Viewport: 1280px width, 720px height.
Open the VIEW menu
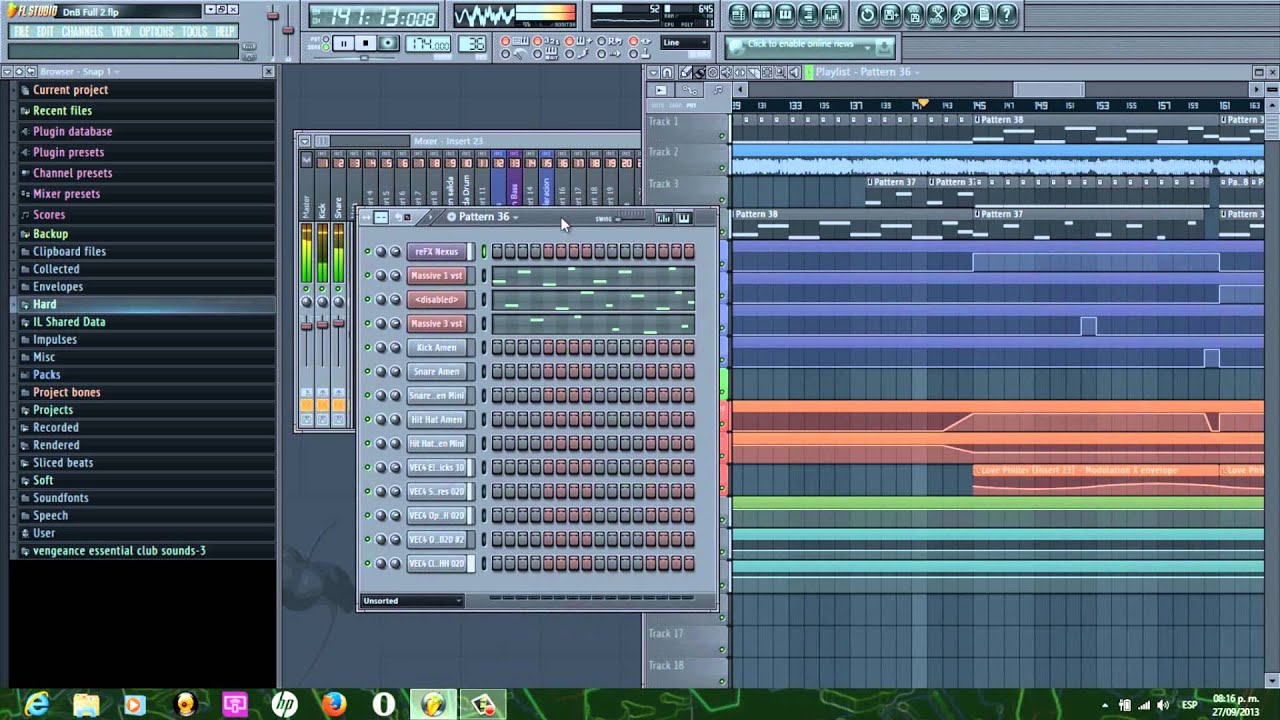pyautogui.click(x=121, y=32)
